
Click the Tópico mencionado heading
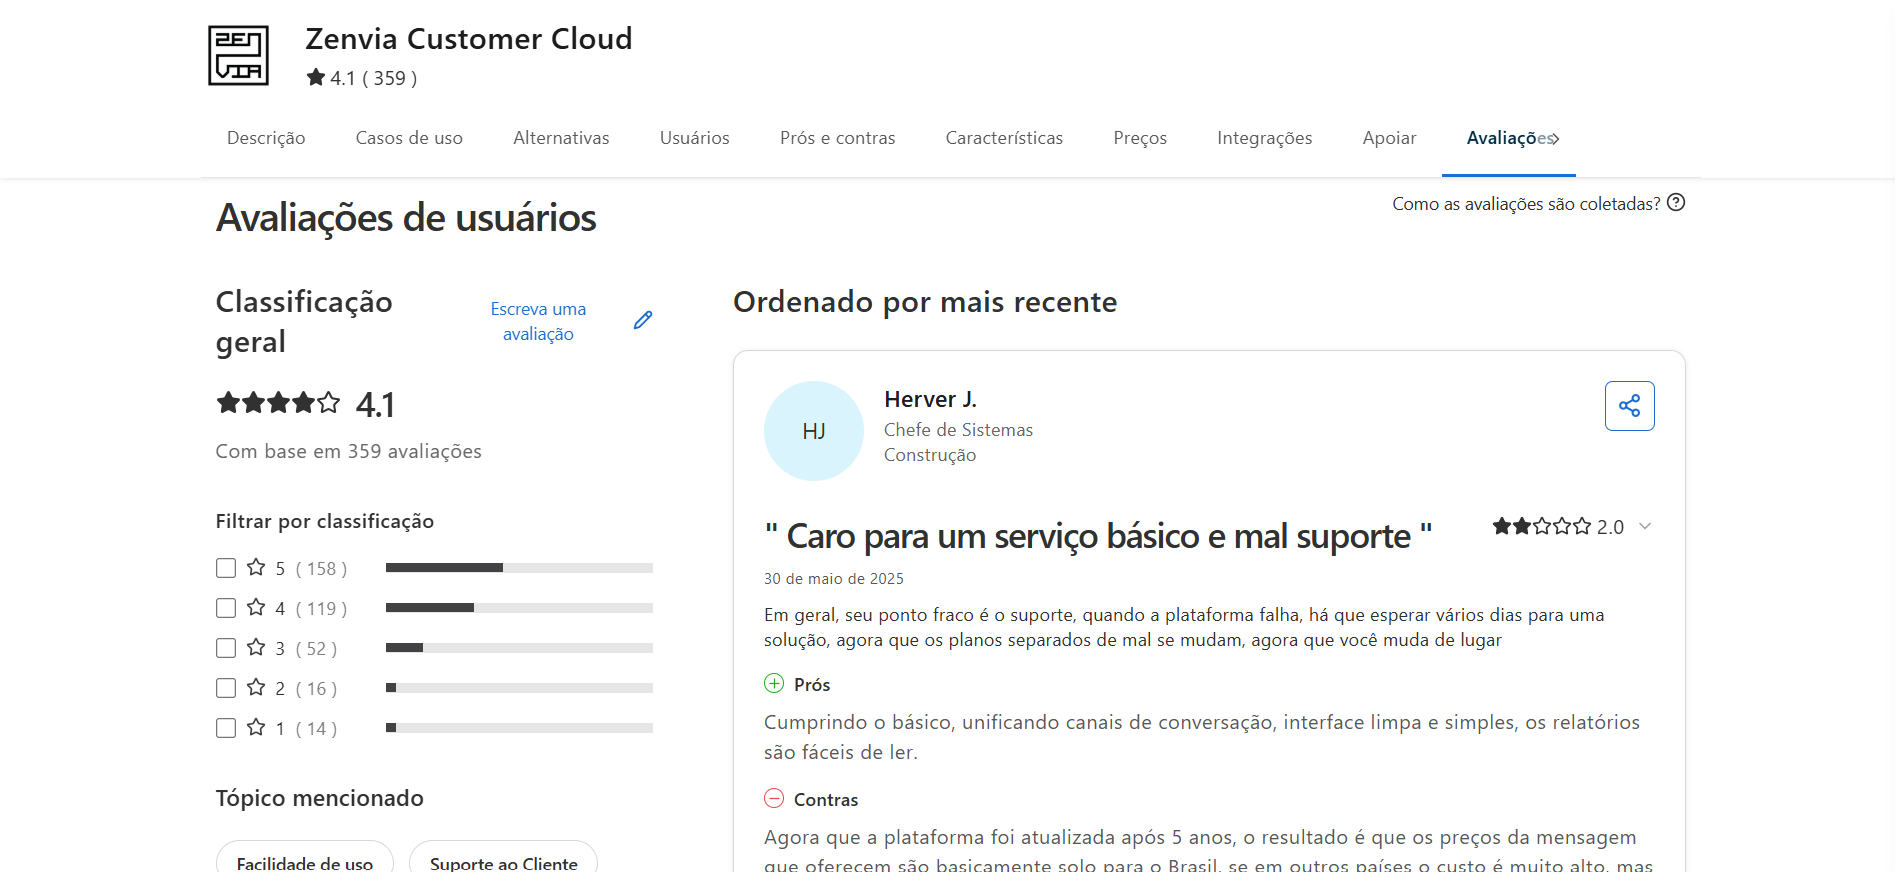click(x=320, y=798)
